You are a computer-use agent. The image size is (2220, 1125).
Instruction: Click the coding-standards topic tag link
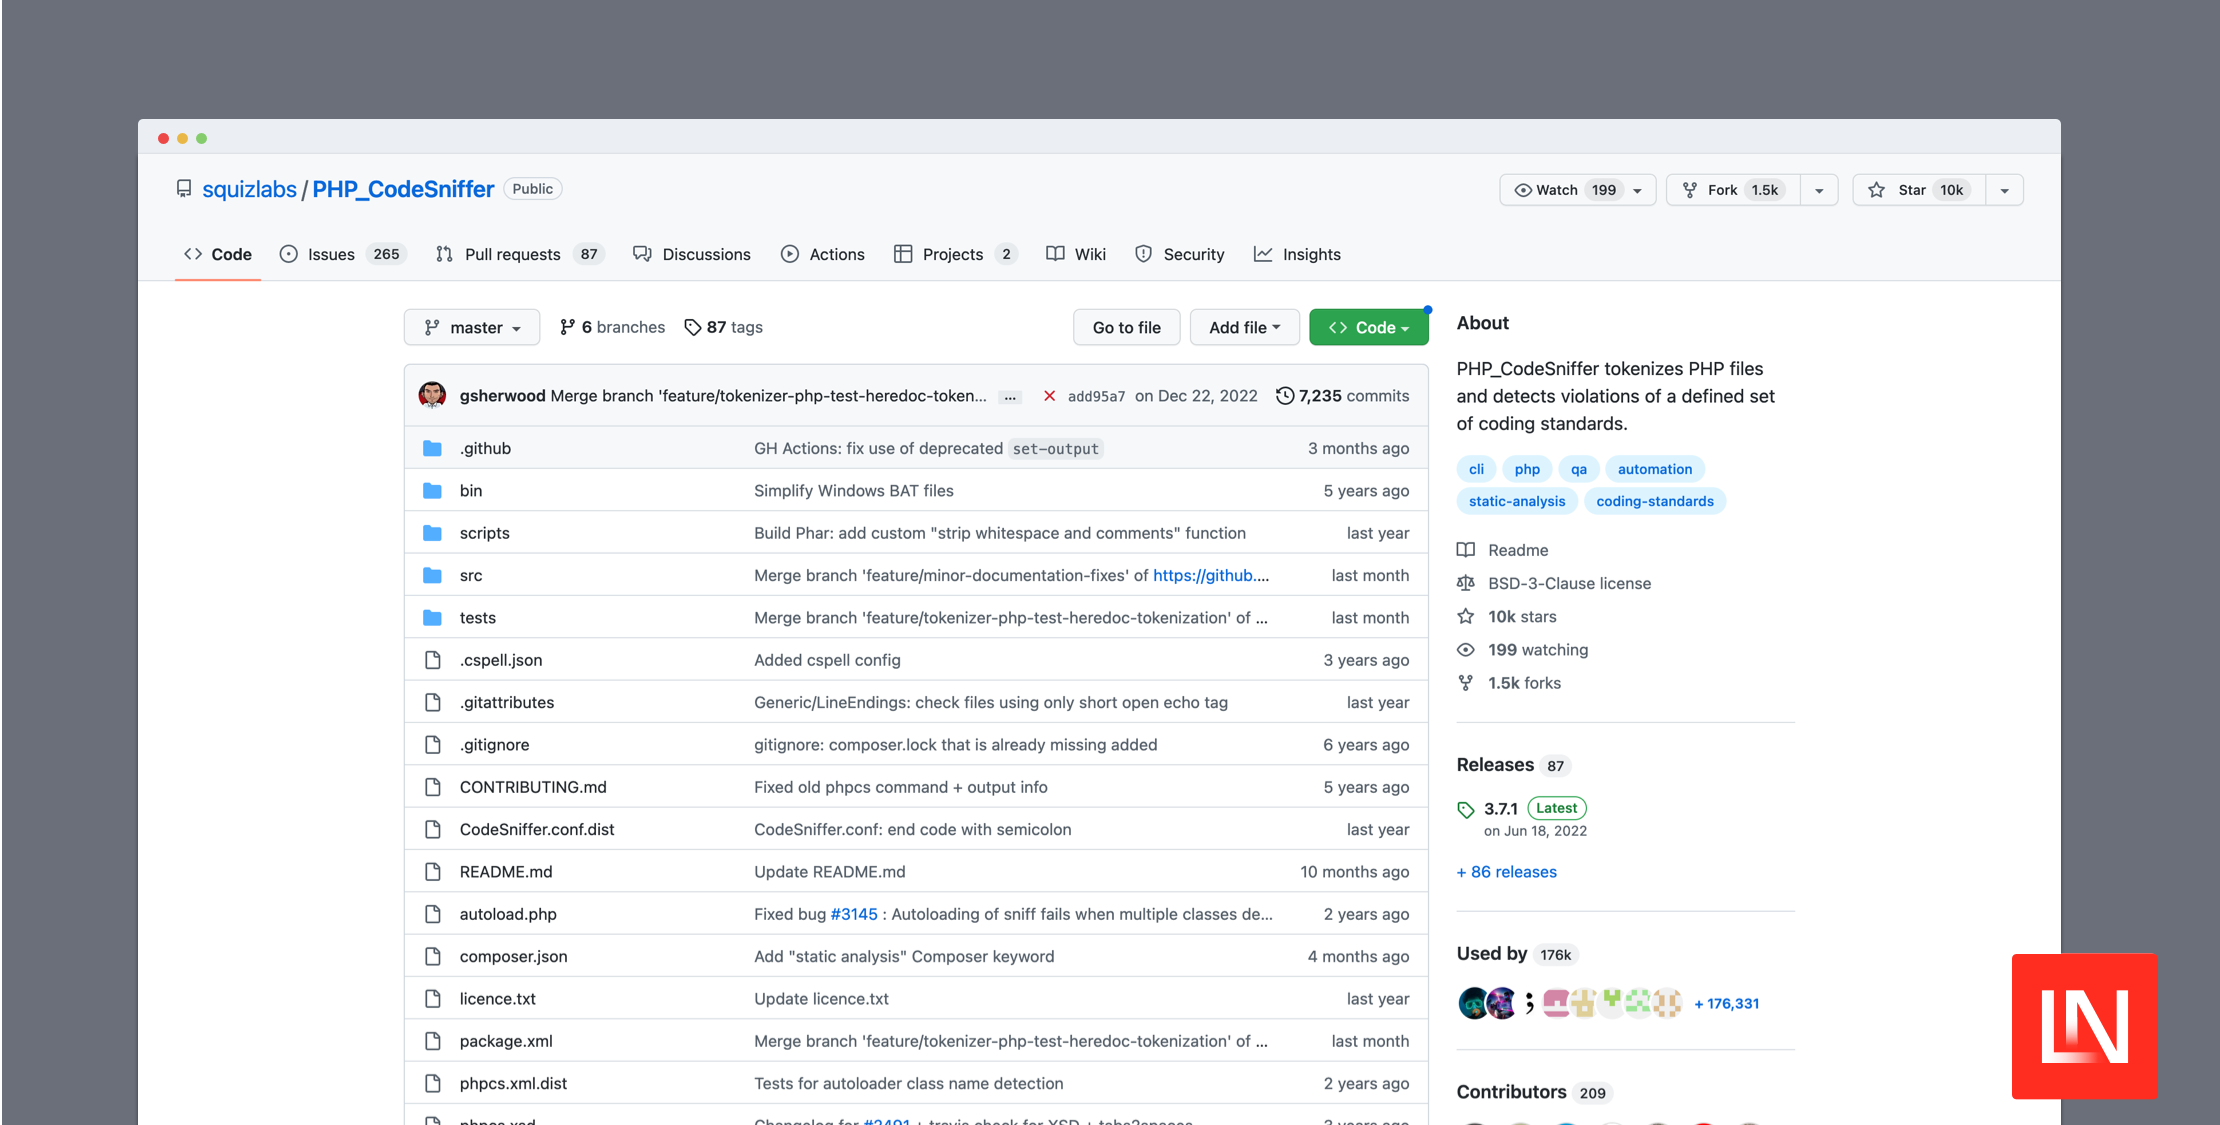[x=1655, y=499]
